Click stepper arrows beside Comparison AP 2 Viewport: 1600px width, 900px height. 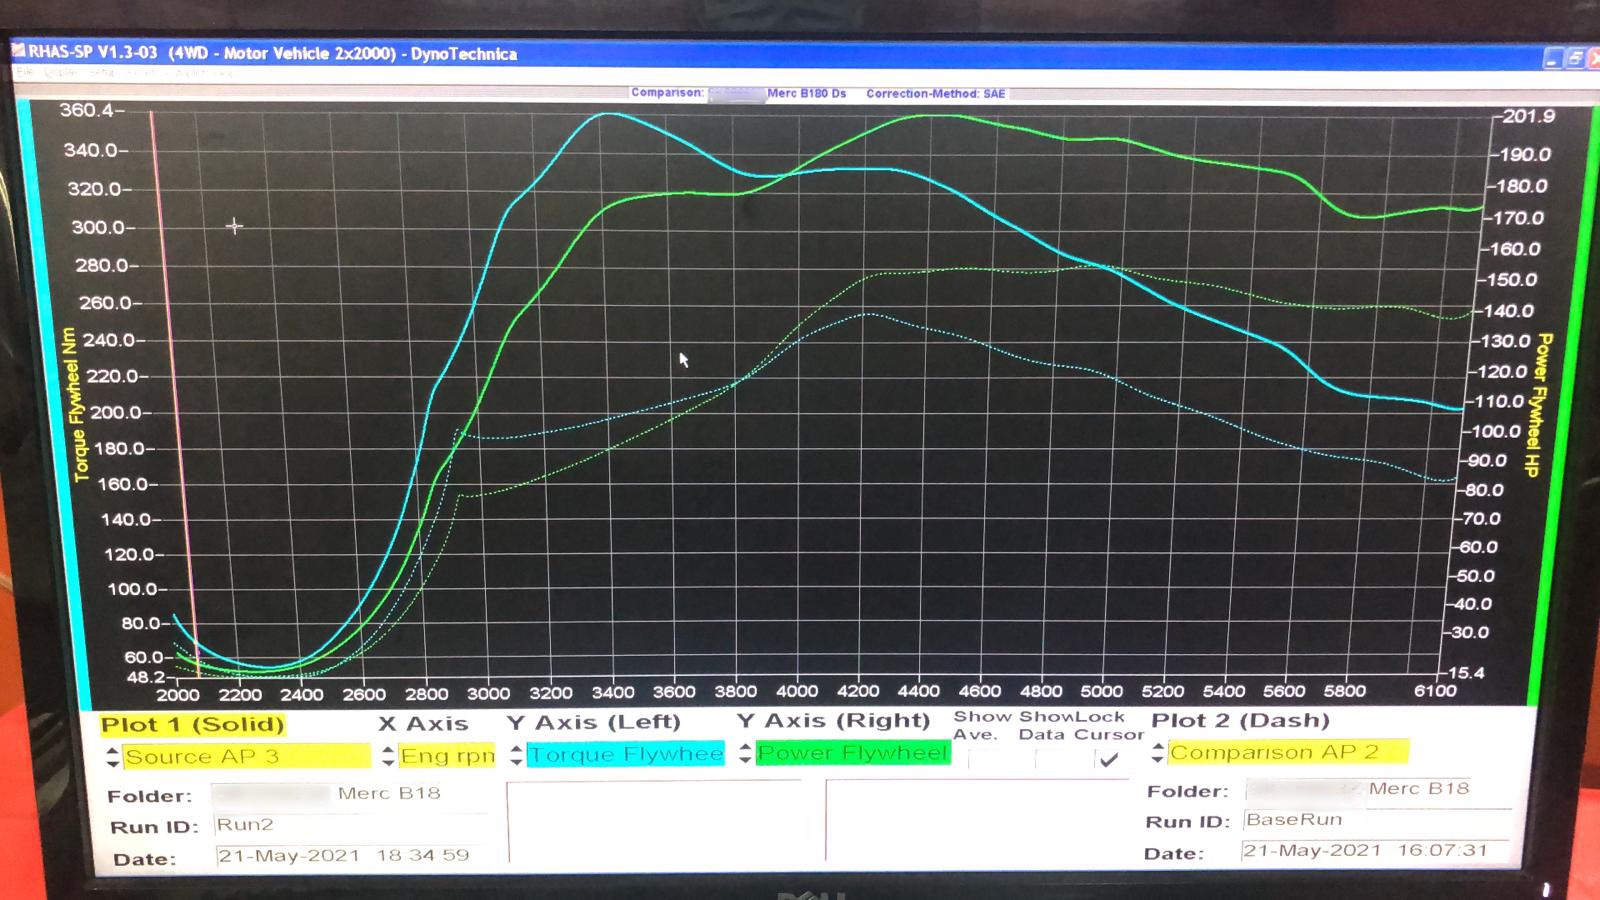1158,753
